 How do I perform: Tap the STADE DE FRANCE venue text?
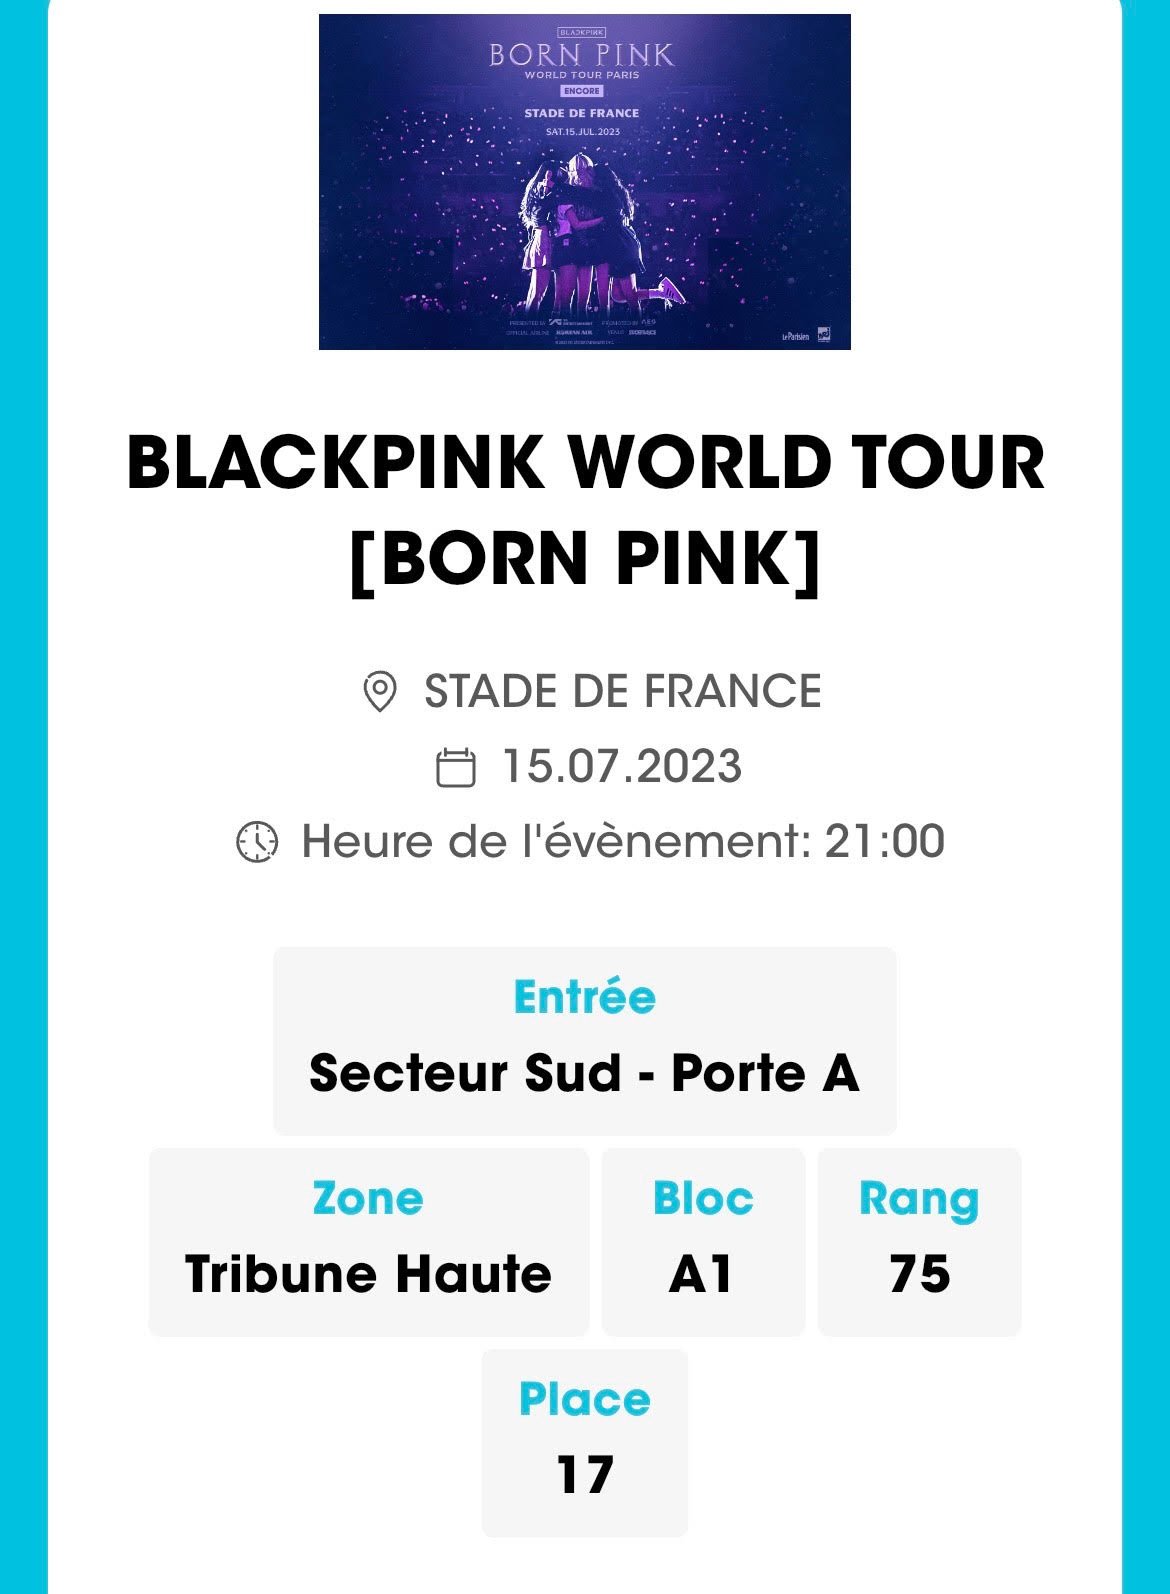(x=622, y=691)
